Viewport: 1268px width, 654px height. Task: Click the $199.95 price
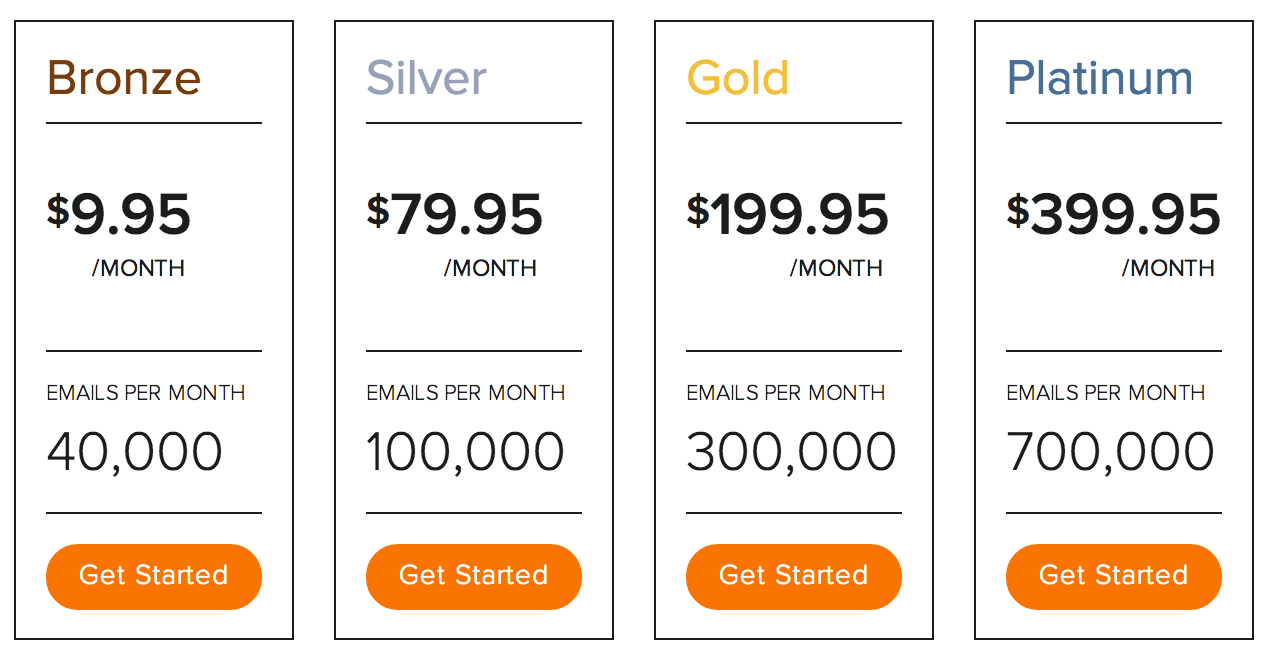click(x=788, y=215)
